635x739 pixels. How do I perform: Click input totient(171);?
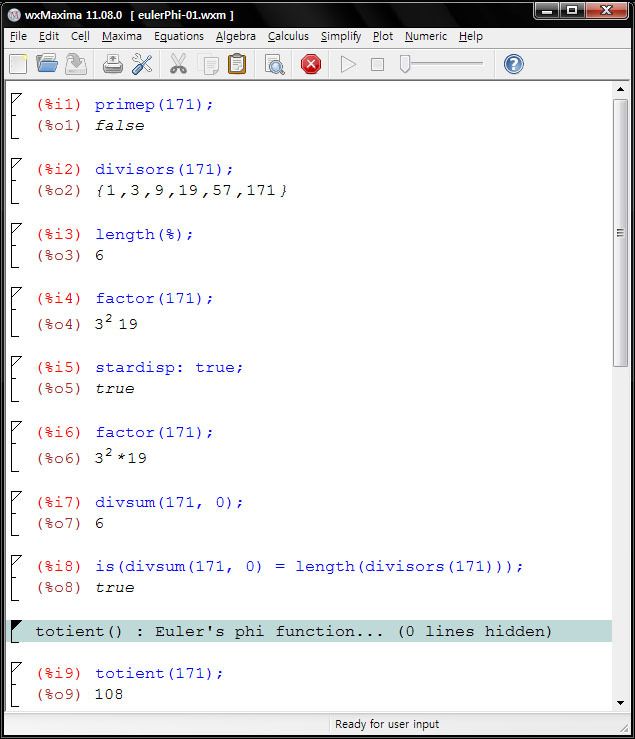point(159,673)
